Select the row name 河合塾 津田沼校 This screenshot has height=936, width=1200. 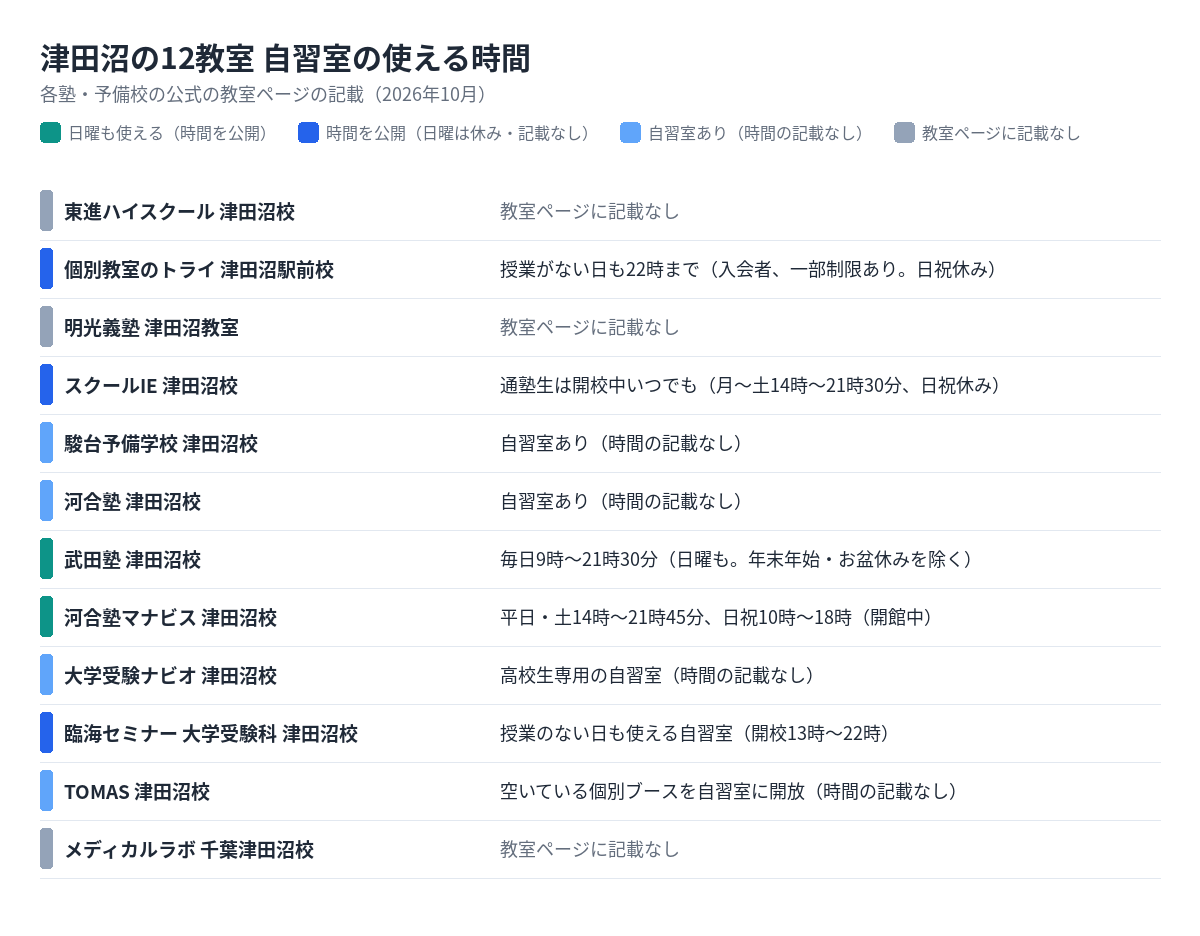[132, 502]
